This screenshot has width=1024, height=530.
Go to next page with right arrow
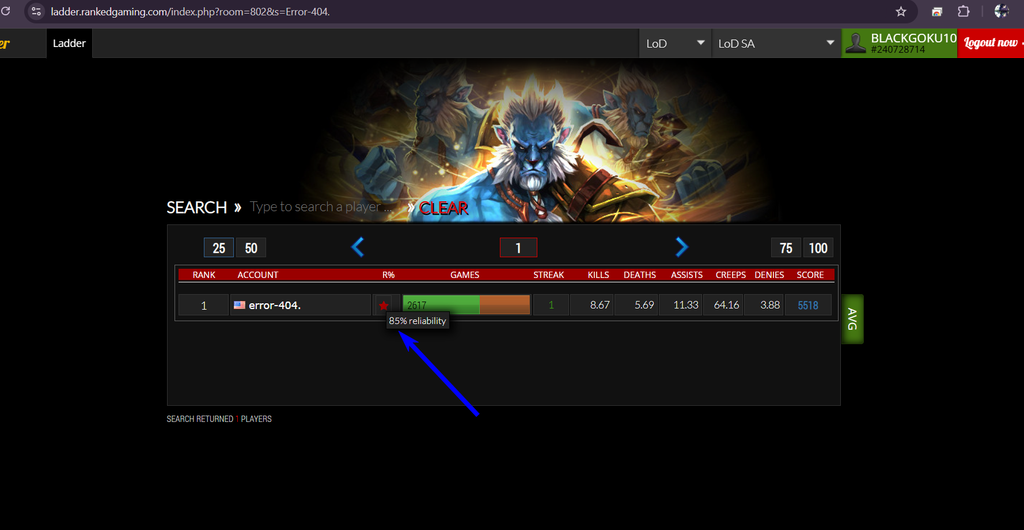pos(681,247)
